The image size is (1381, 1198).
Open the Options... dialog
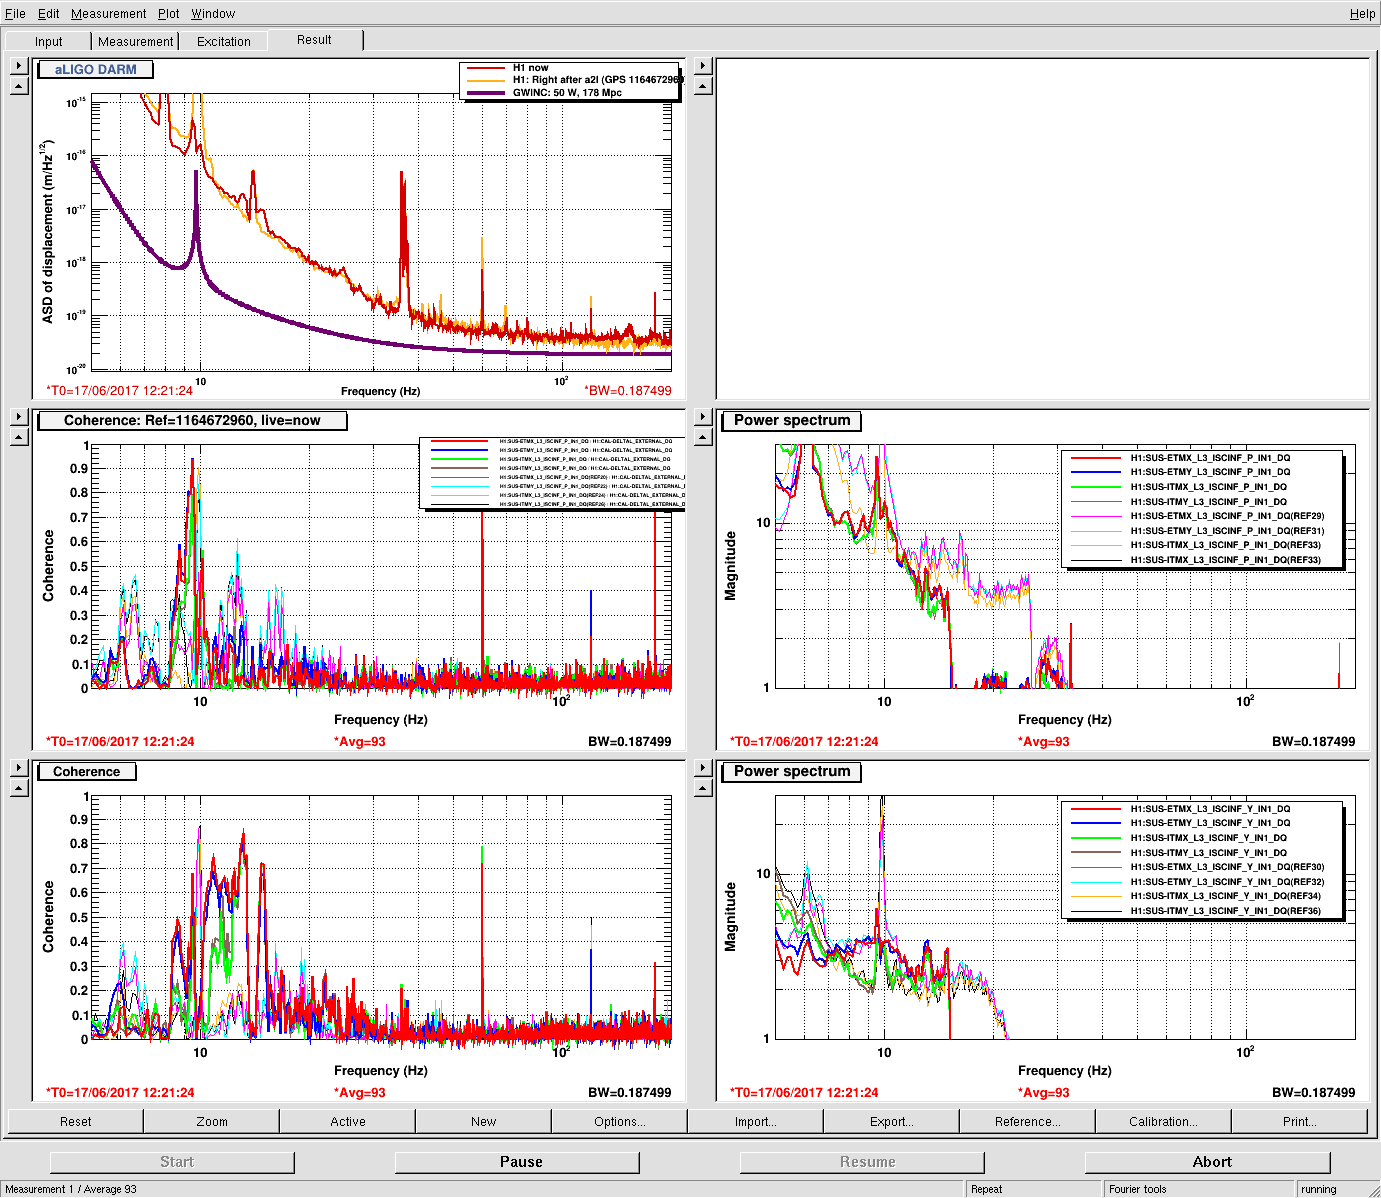click(620, 1121)
